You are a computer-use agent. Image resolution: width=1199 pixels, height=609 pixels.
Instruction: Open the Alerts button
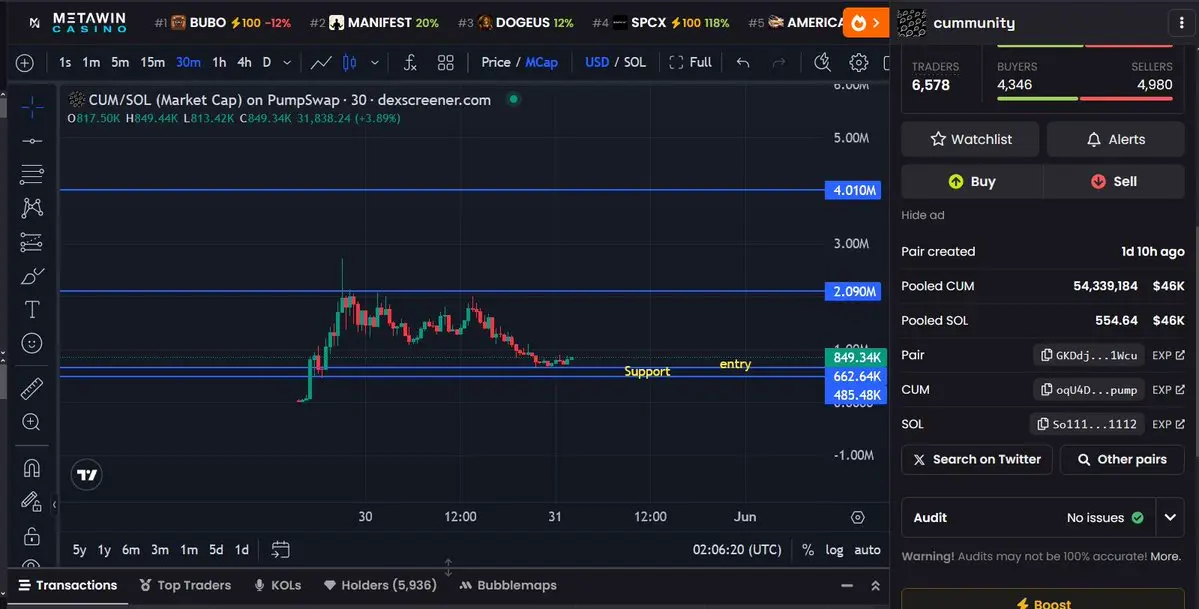pyautogui.click(x=1116, y=139)
